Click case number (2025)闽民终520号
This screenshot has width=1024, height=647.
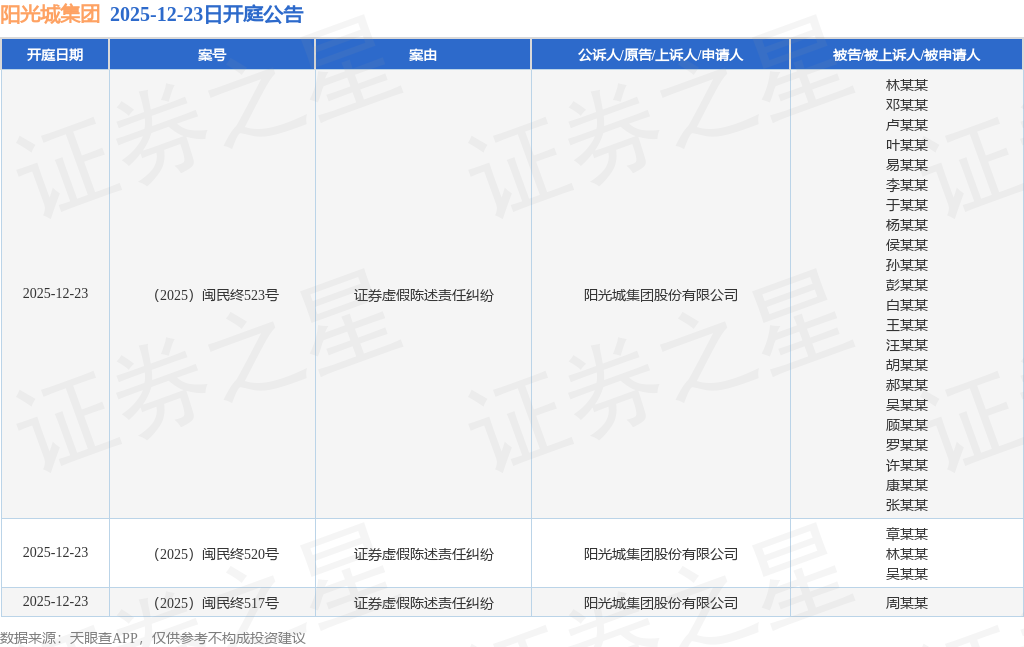tap(216, 554)
